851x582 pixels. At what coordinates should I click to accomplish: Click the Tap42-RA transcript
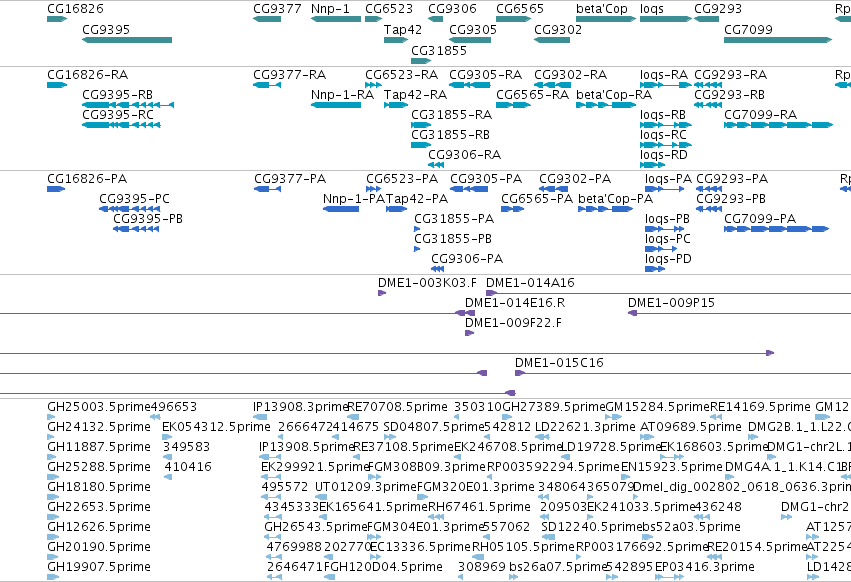tap(396, 105)
